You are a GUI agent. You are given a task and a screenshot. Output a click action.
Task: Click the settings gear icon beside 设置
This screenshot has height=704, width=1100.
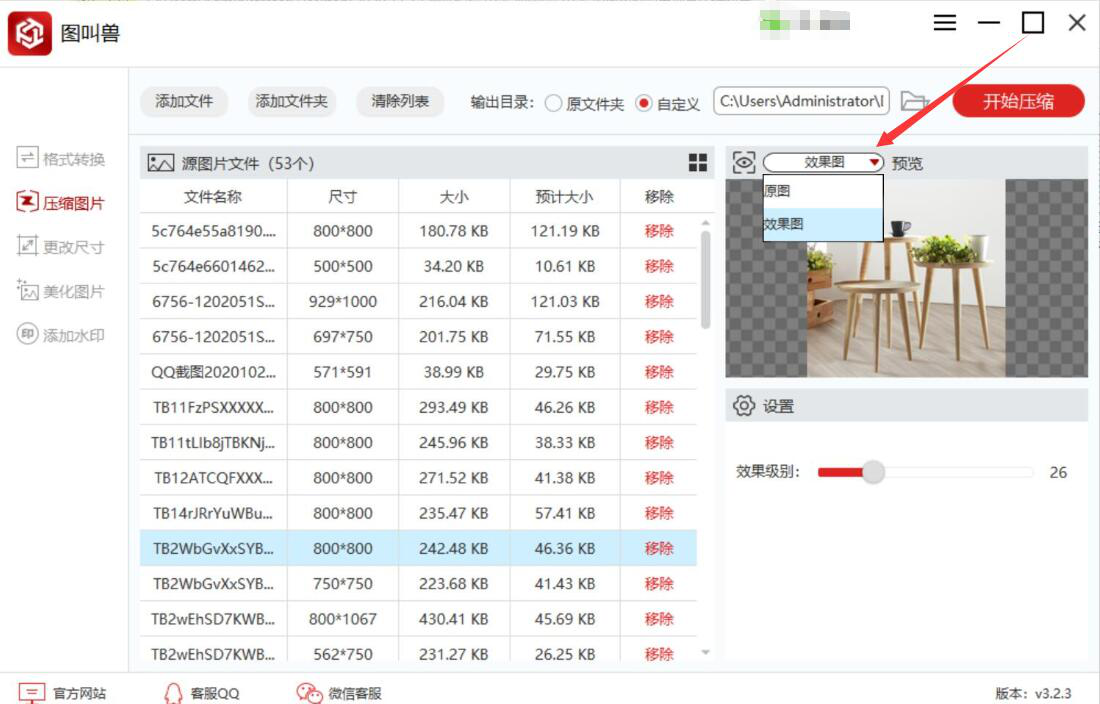point(744,405)
